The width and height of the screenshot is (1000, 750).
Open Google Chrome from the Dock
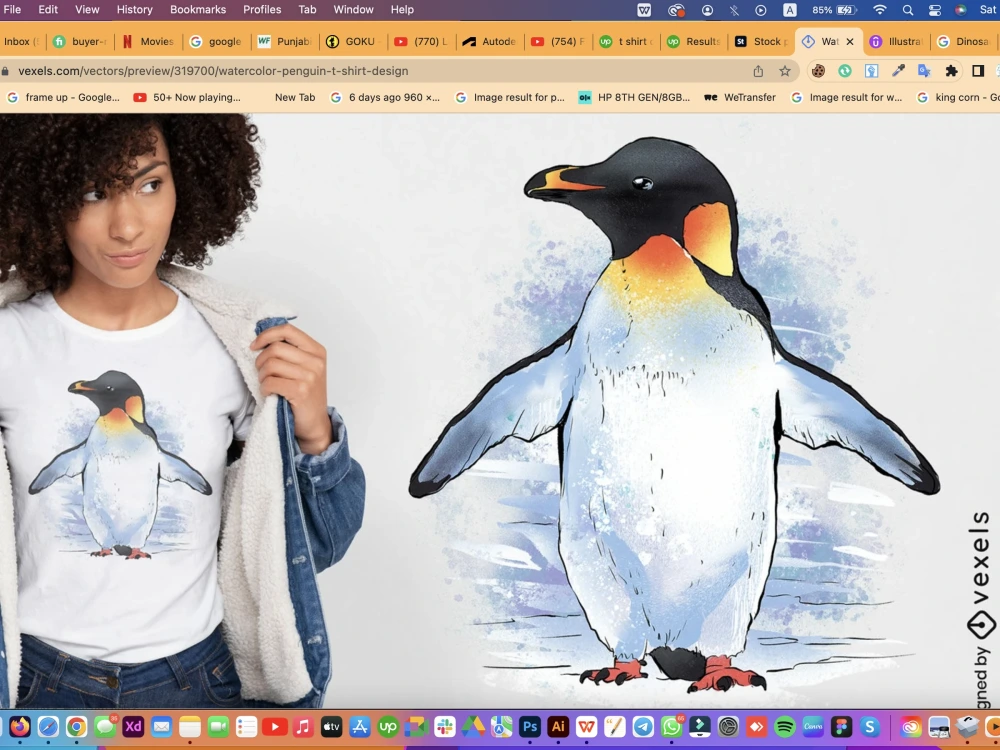point(77,726)
